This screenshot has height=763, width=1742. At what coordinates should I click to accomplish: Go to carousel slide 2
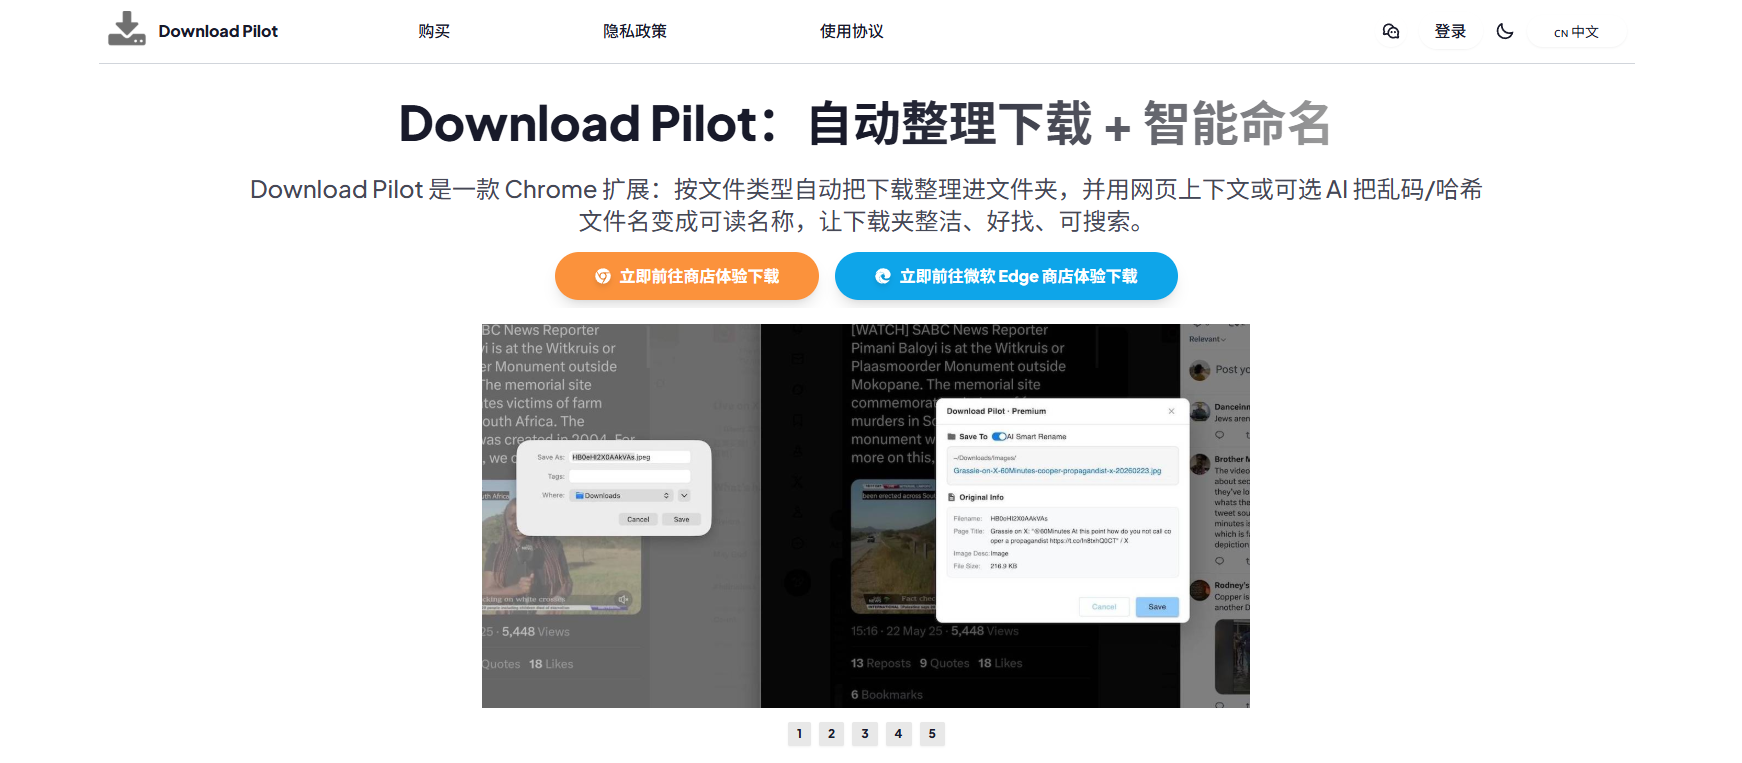tap(831, 734)
